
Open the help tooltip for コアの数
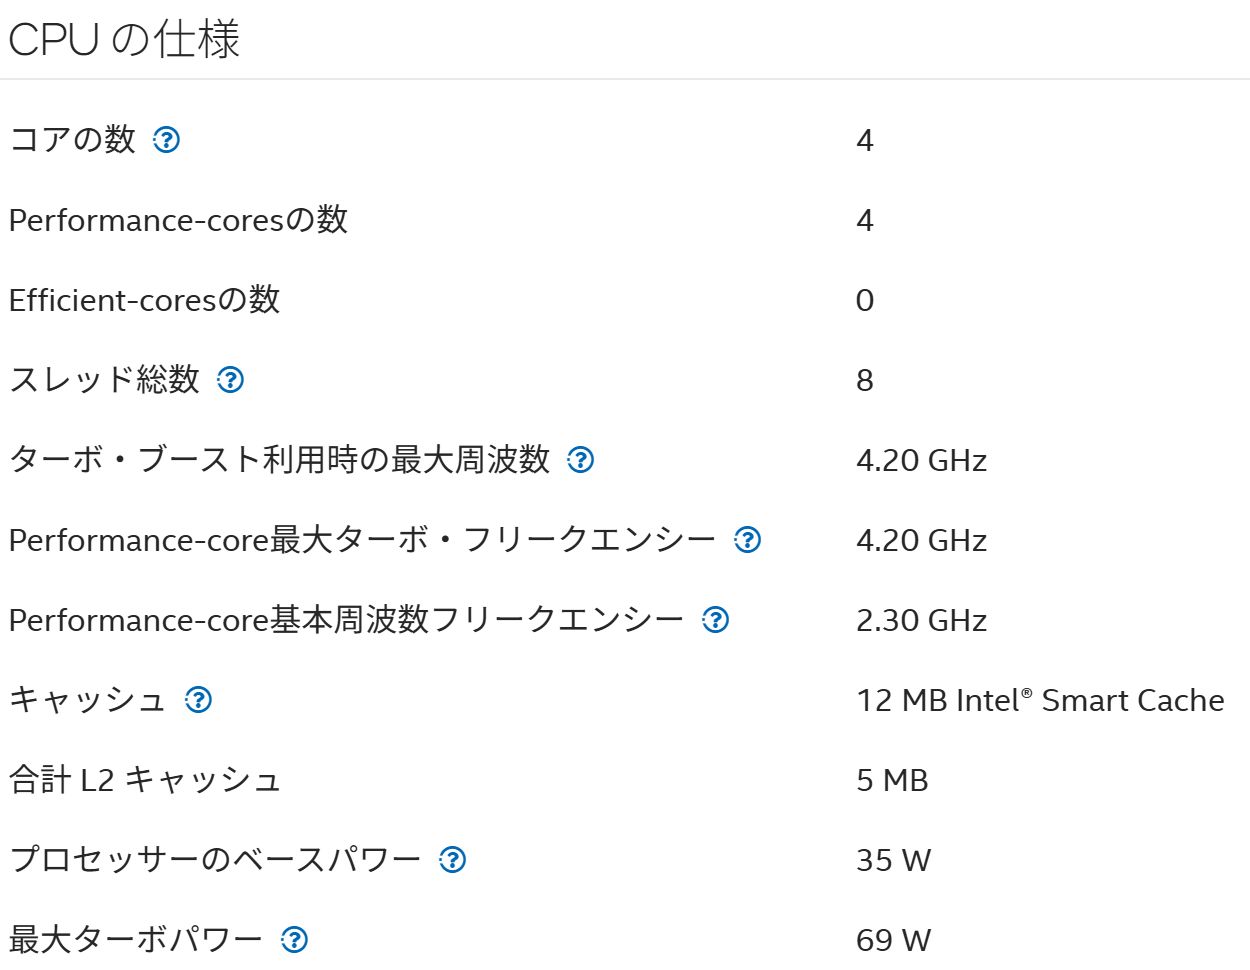[x=168, y=141]
